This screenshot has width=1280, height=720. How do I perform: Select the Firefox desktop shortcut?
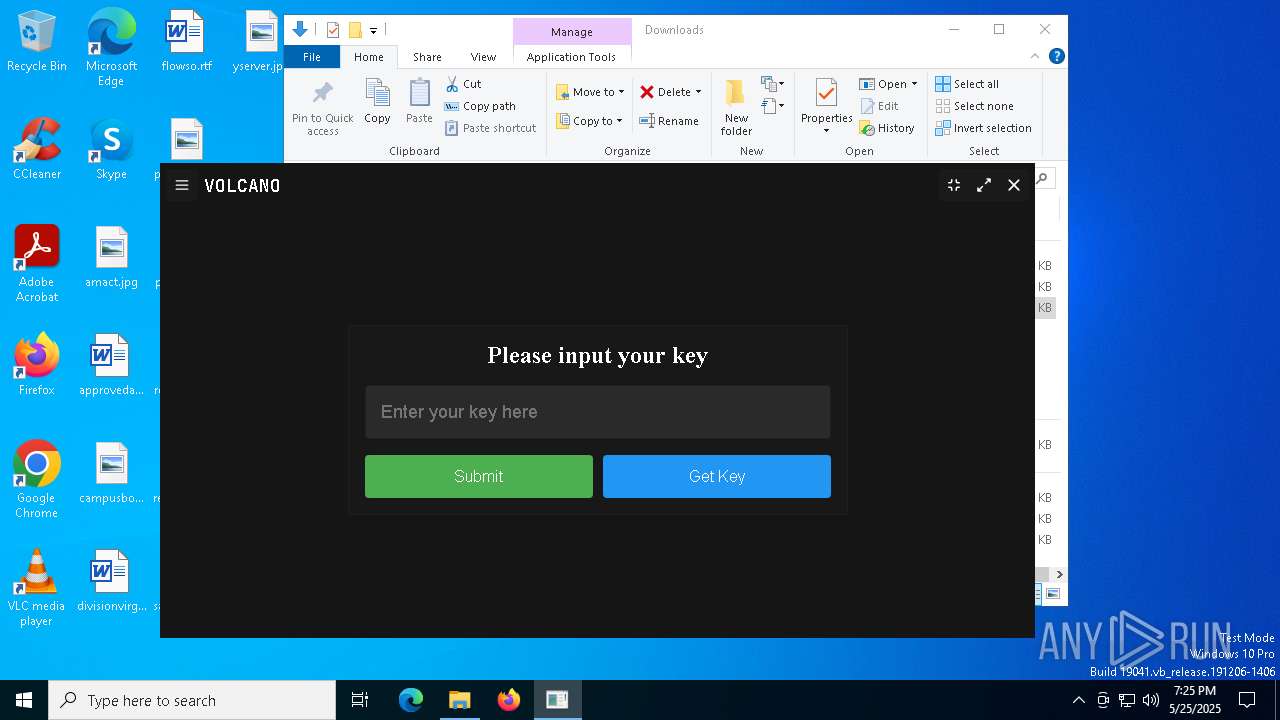pos(37,365)
